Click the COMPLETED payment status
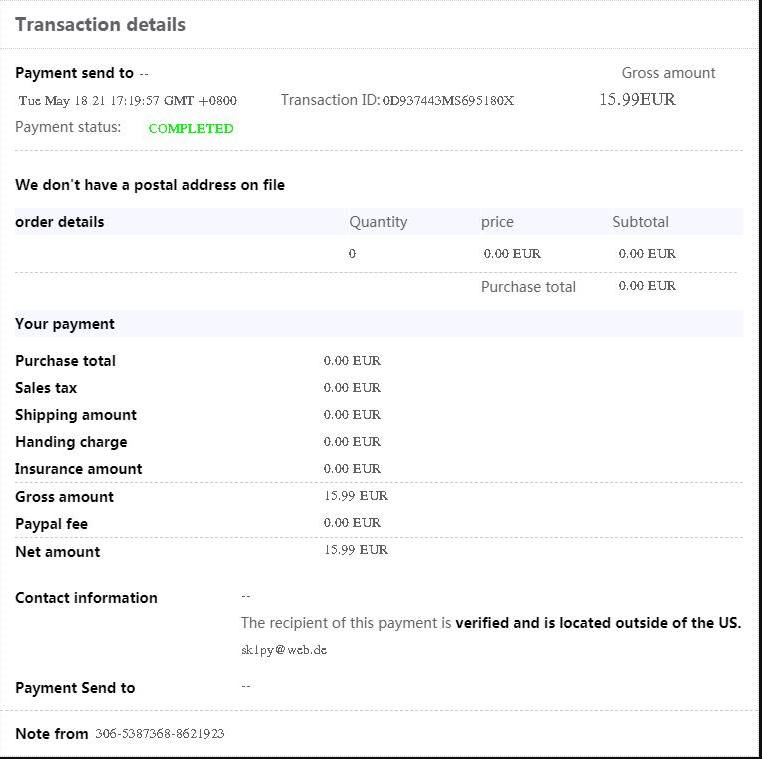 (191, 128)
